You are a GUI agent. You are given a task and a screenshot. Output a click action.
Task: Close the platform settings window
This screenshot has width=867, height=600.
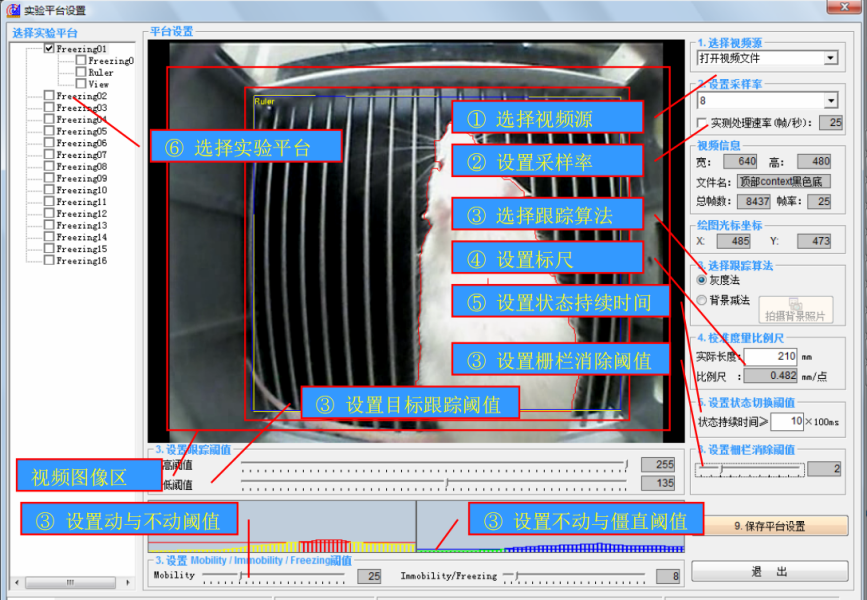click(843, 10)
